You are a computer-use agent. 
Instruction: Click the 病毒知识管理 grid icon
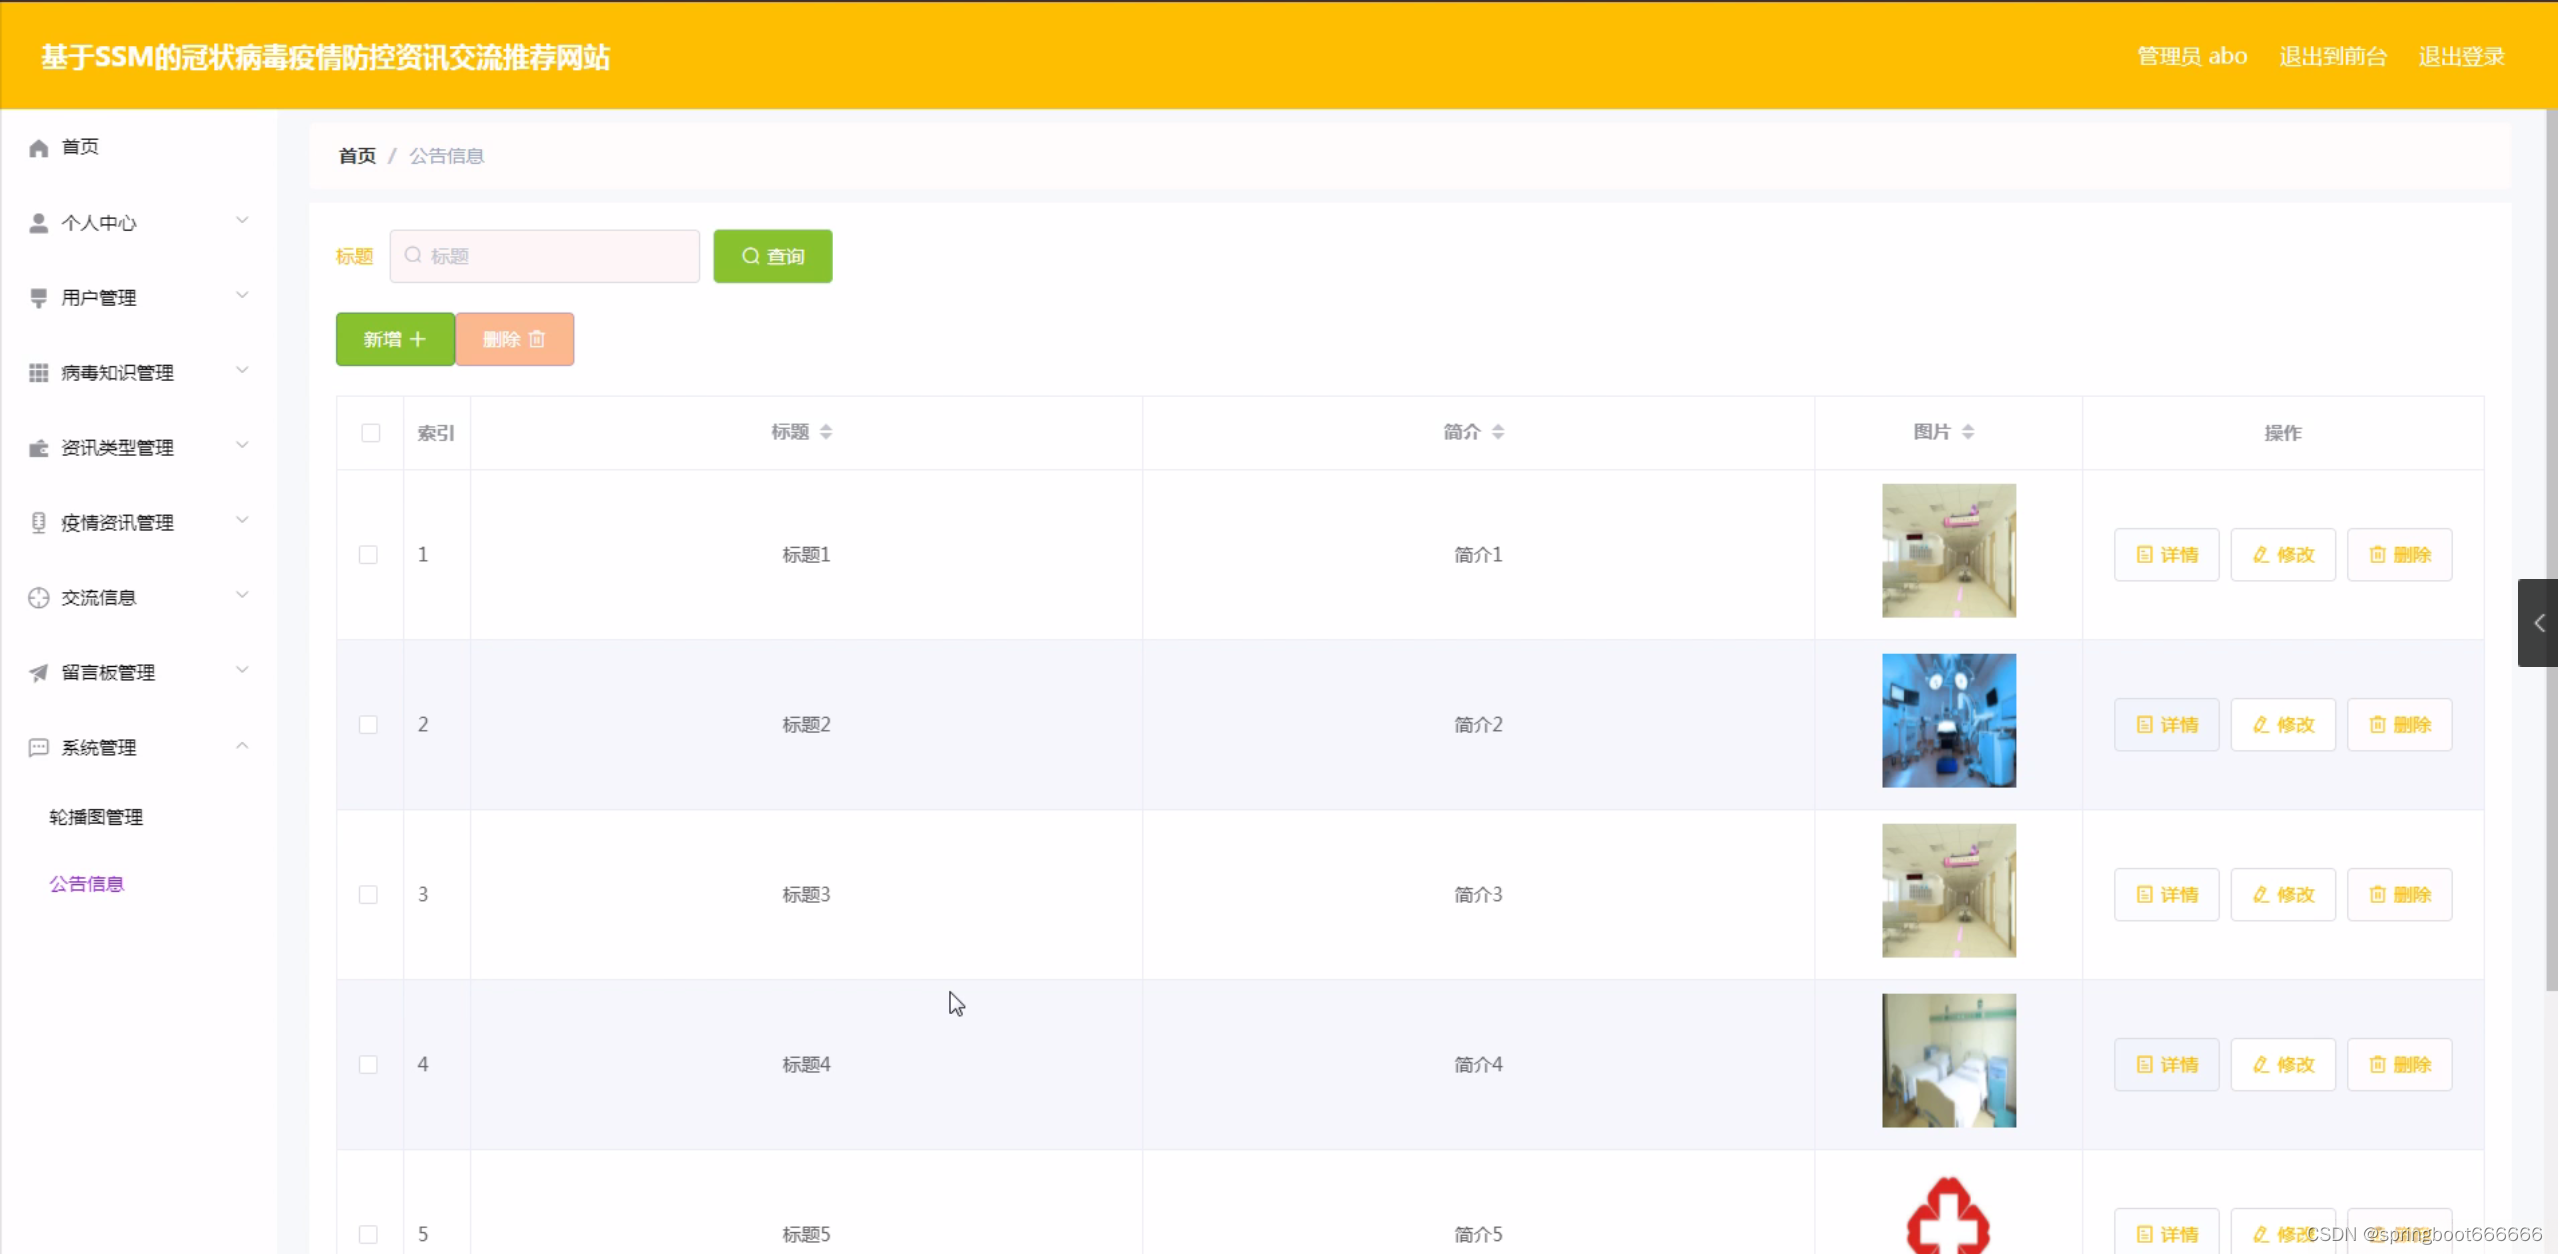38,373
